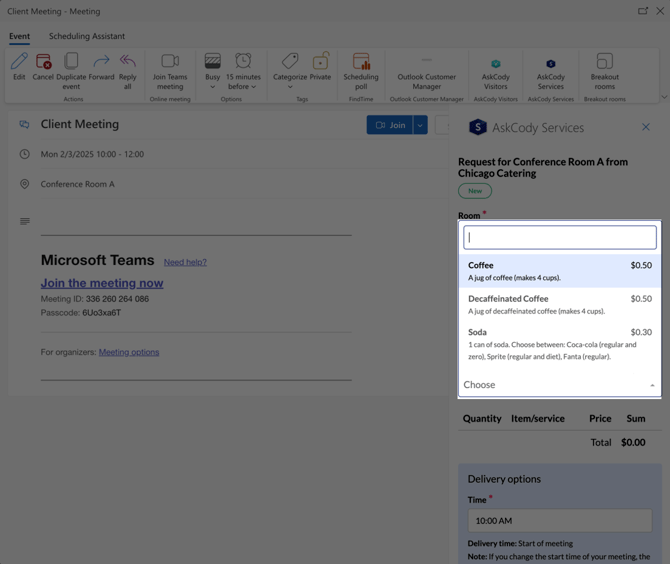This screenshot has width=670, height=564.
Task: Click the Edit pencil icon
Action: pyautogui.click(x=19, y=61)
